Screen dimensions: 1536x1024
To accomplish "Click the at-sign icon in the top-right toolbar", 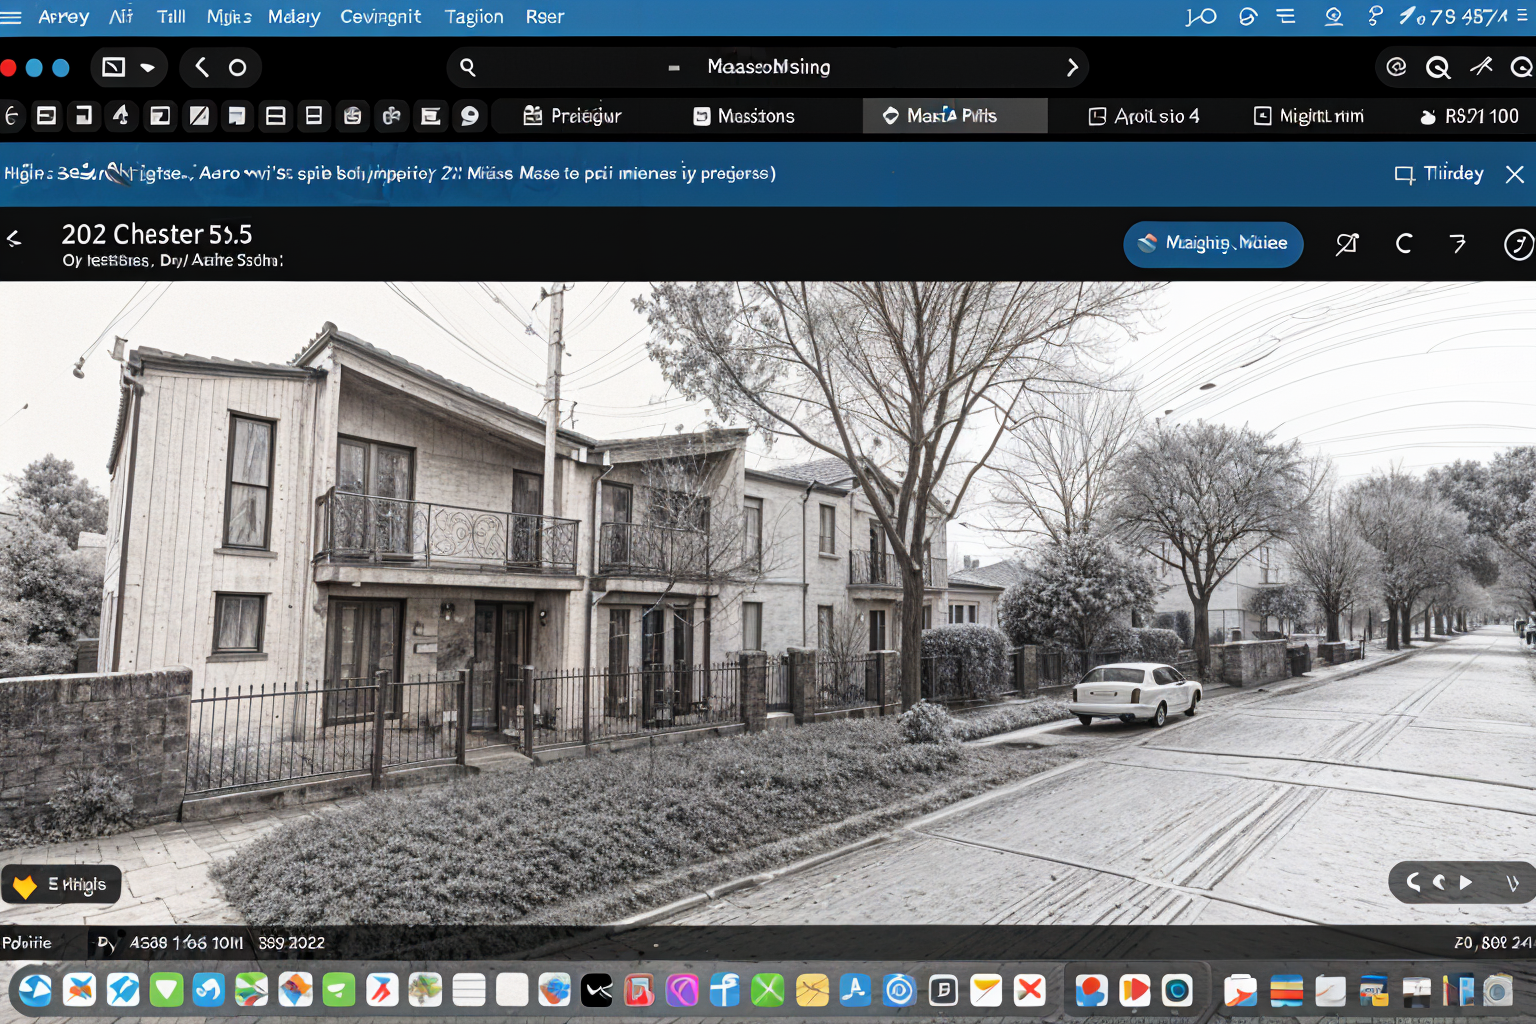I will click(x=1396, y=67).
